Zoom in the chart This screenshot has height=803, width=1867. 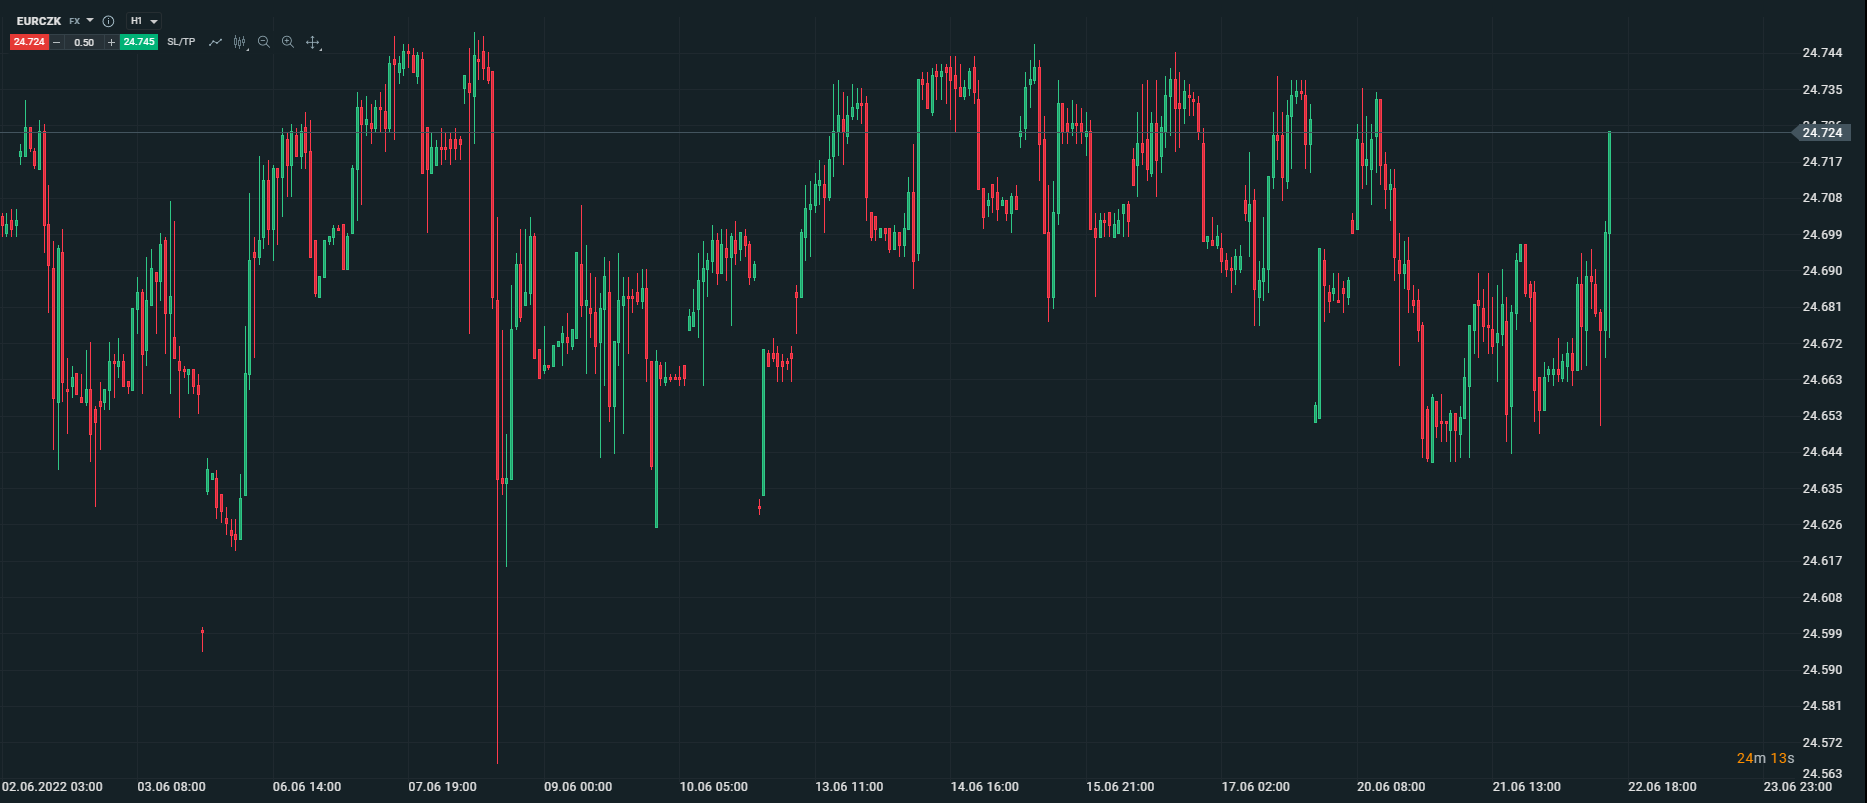coord(288,42)
